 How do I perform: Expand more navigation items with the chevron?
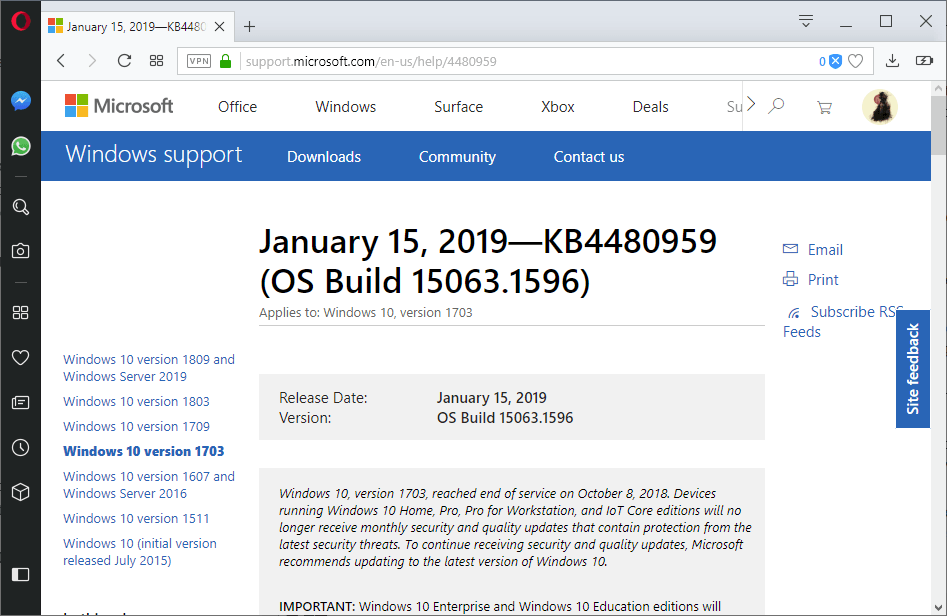click(751, 104)
